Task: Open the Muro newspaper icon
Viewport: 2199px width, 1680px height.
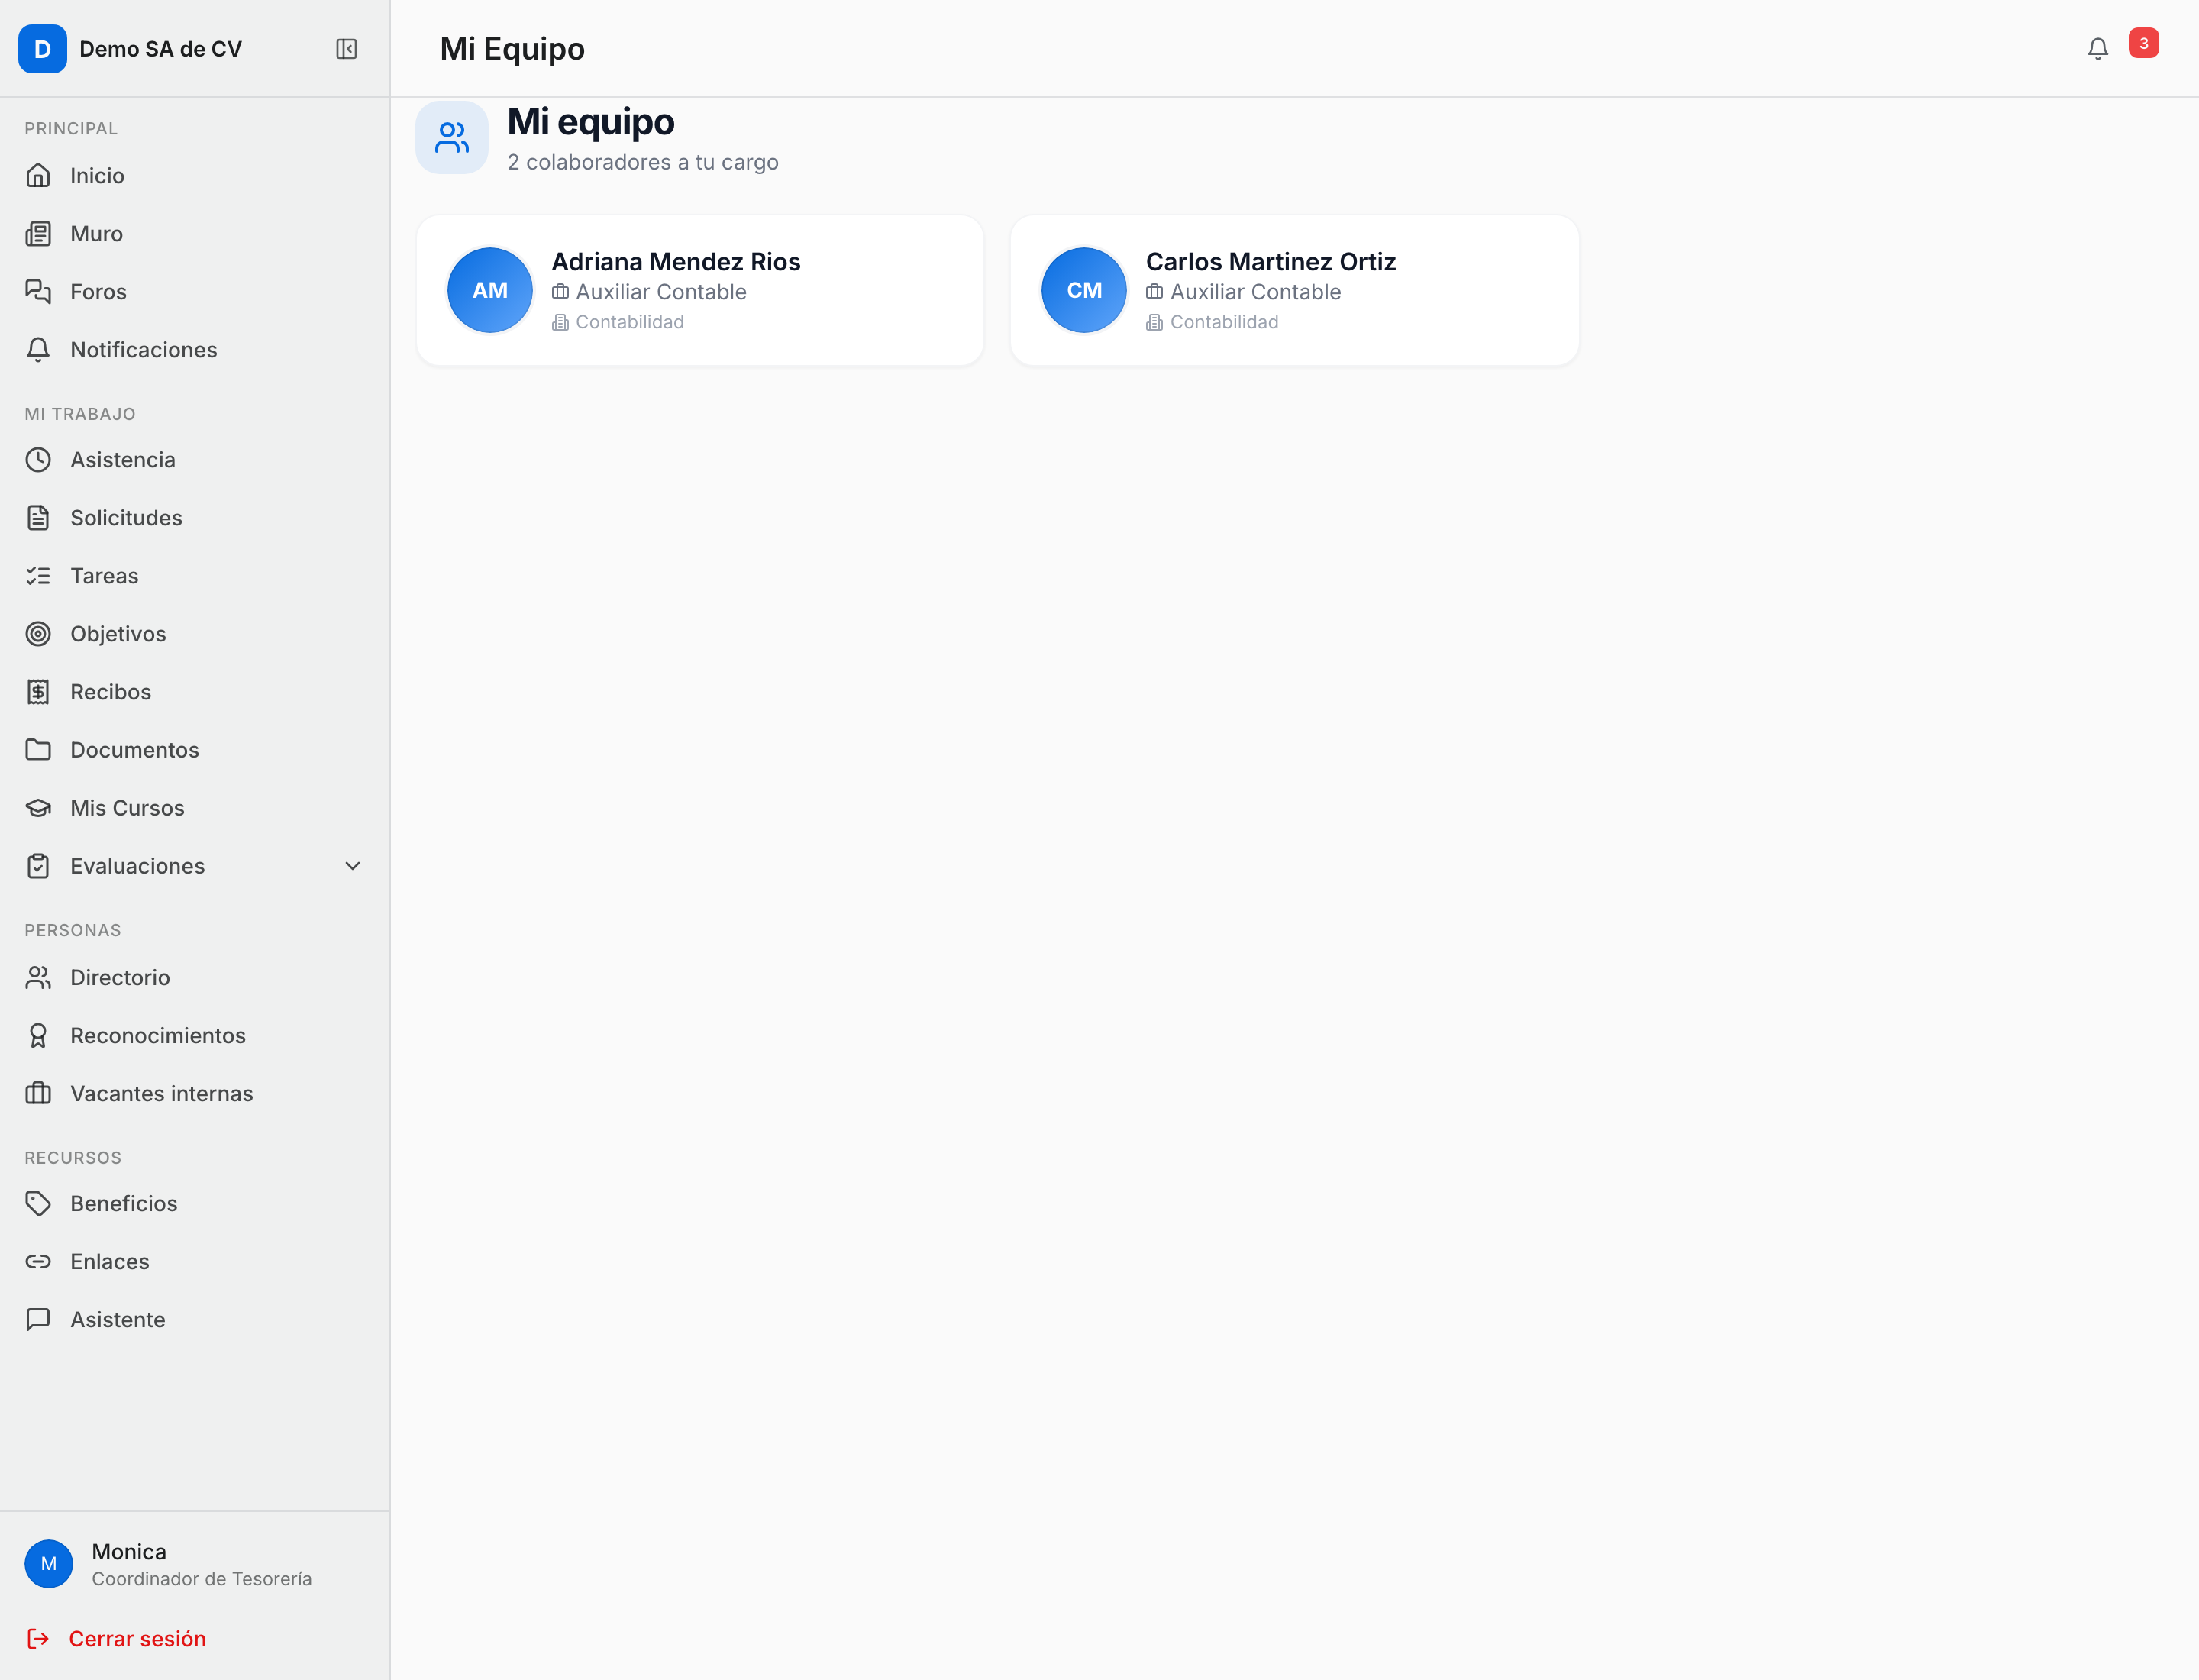Action: click(x=38, y=234)
